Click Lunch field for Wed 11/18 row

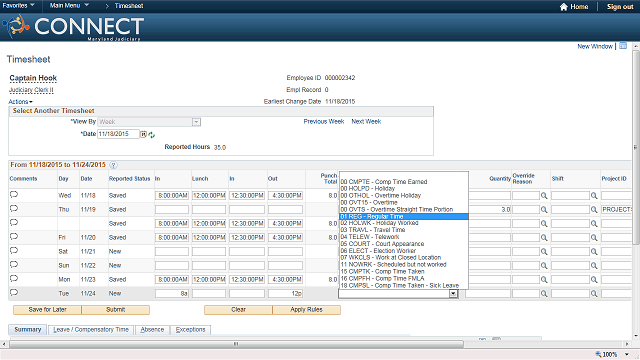point(209,196)
